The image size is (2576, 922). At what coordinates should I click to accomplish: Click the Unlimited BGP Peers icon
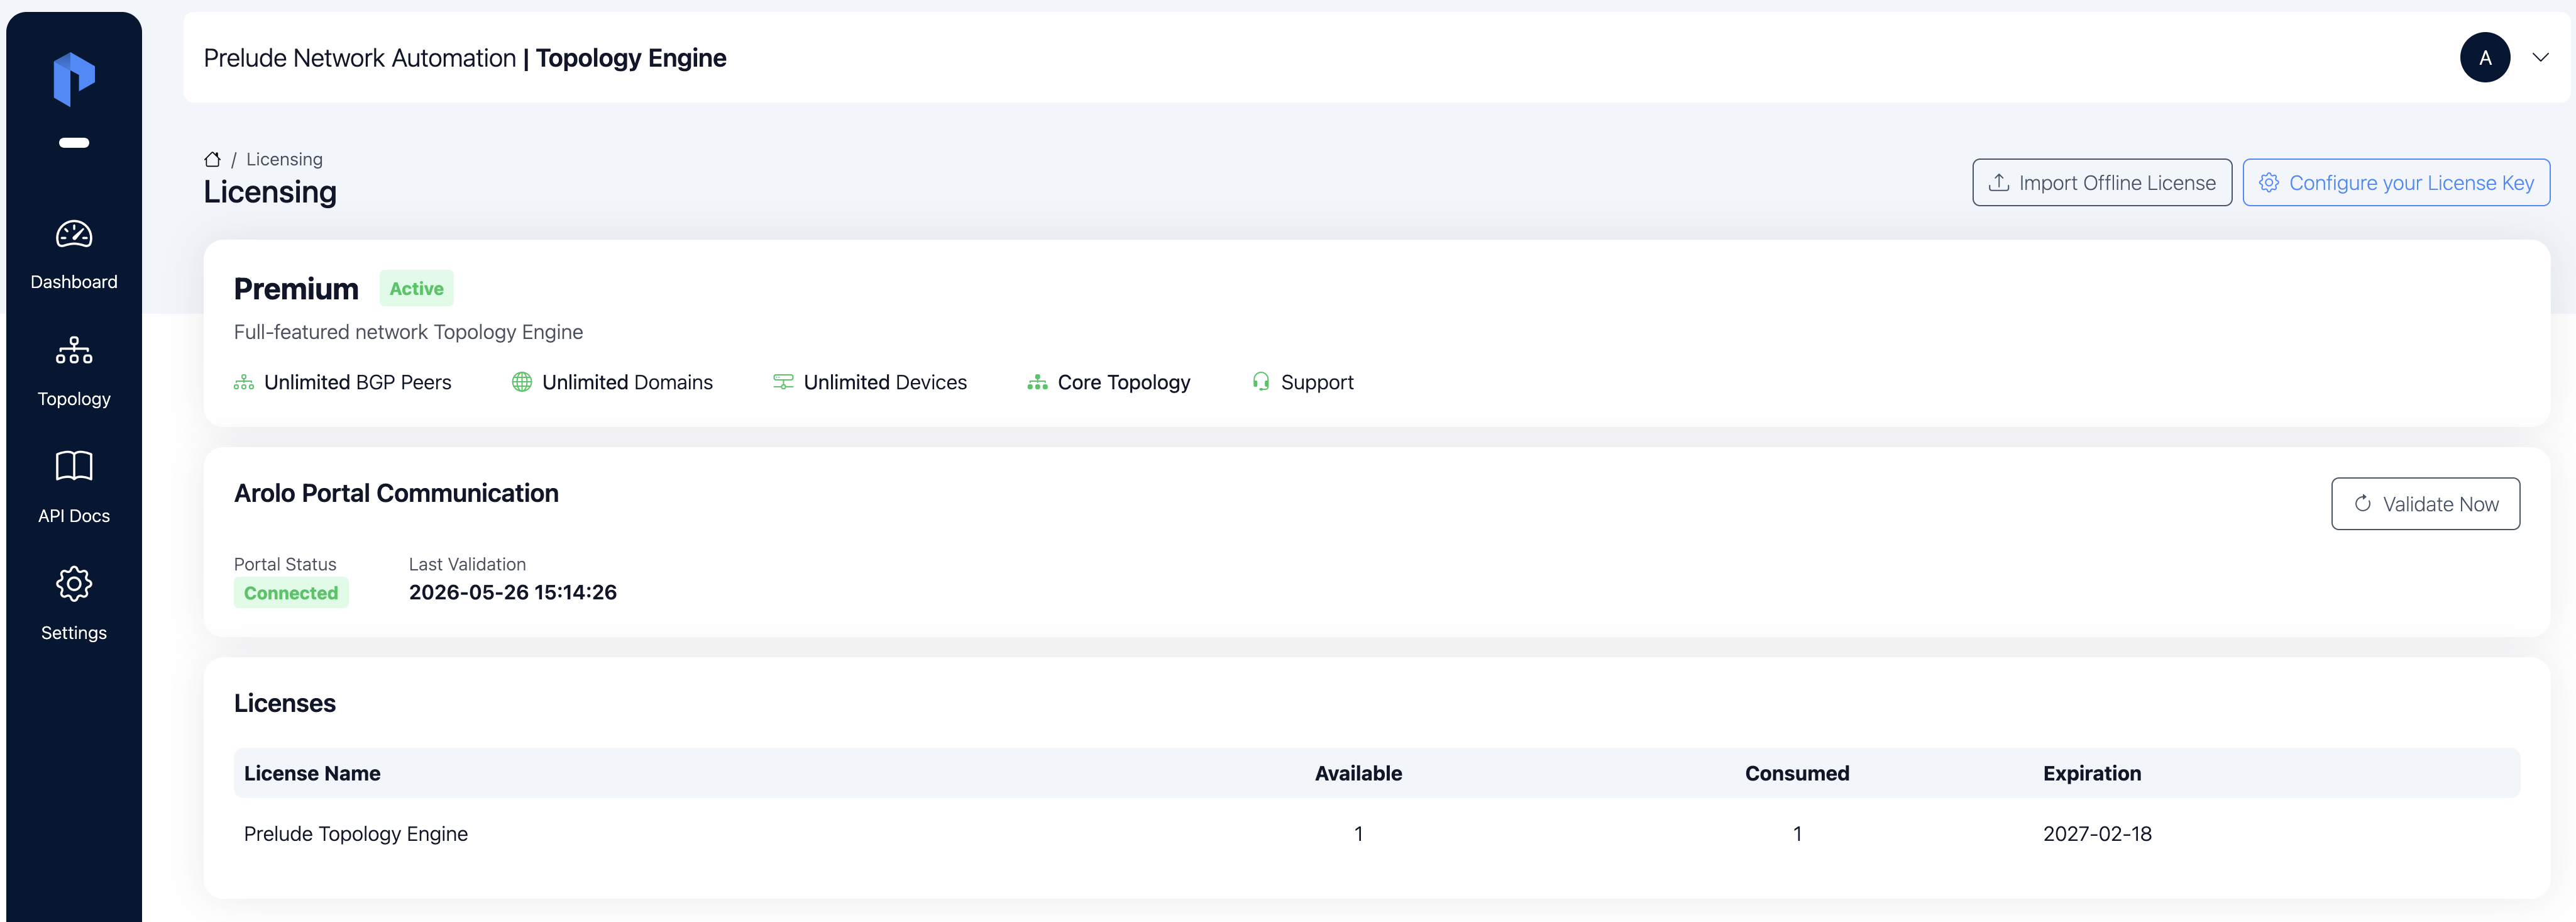243,383
